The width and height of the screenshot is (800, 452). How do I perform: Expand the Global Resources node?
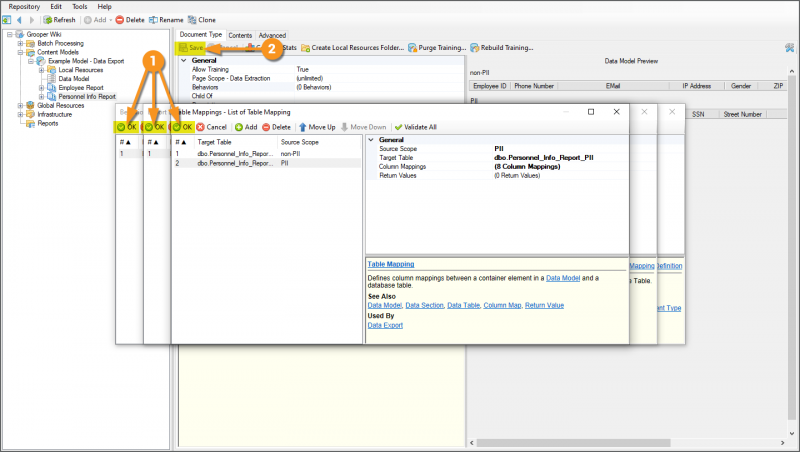[x=20, y=106]
